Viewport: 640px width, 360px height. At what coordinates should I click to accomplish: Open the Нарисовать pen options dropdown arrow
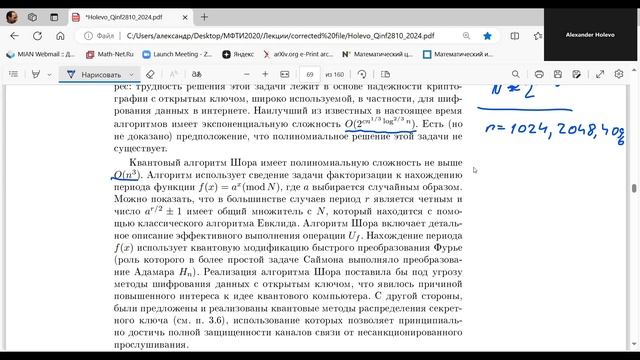point(131,74)
